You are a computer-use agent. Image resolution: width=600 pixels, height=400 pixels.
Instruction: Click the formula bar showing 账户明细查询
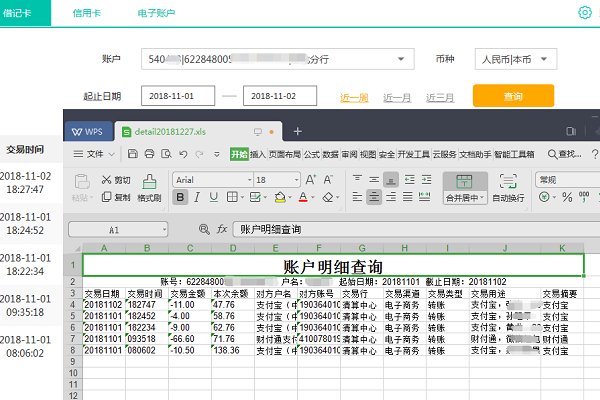tap(416, 229)
